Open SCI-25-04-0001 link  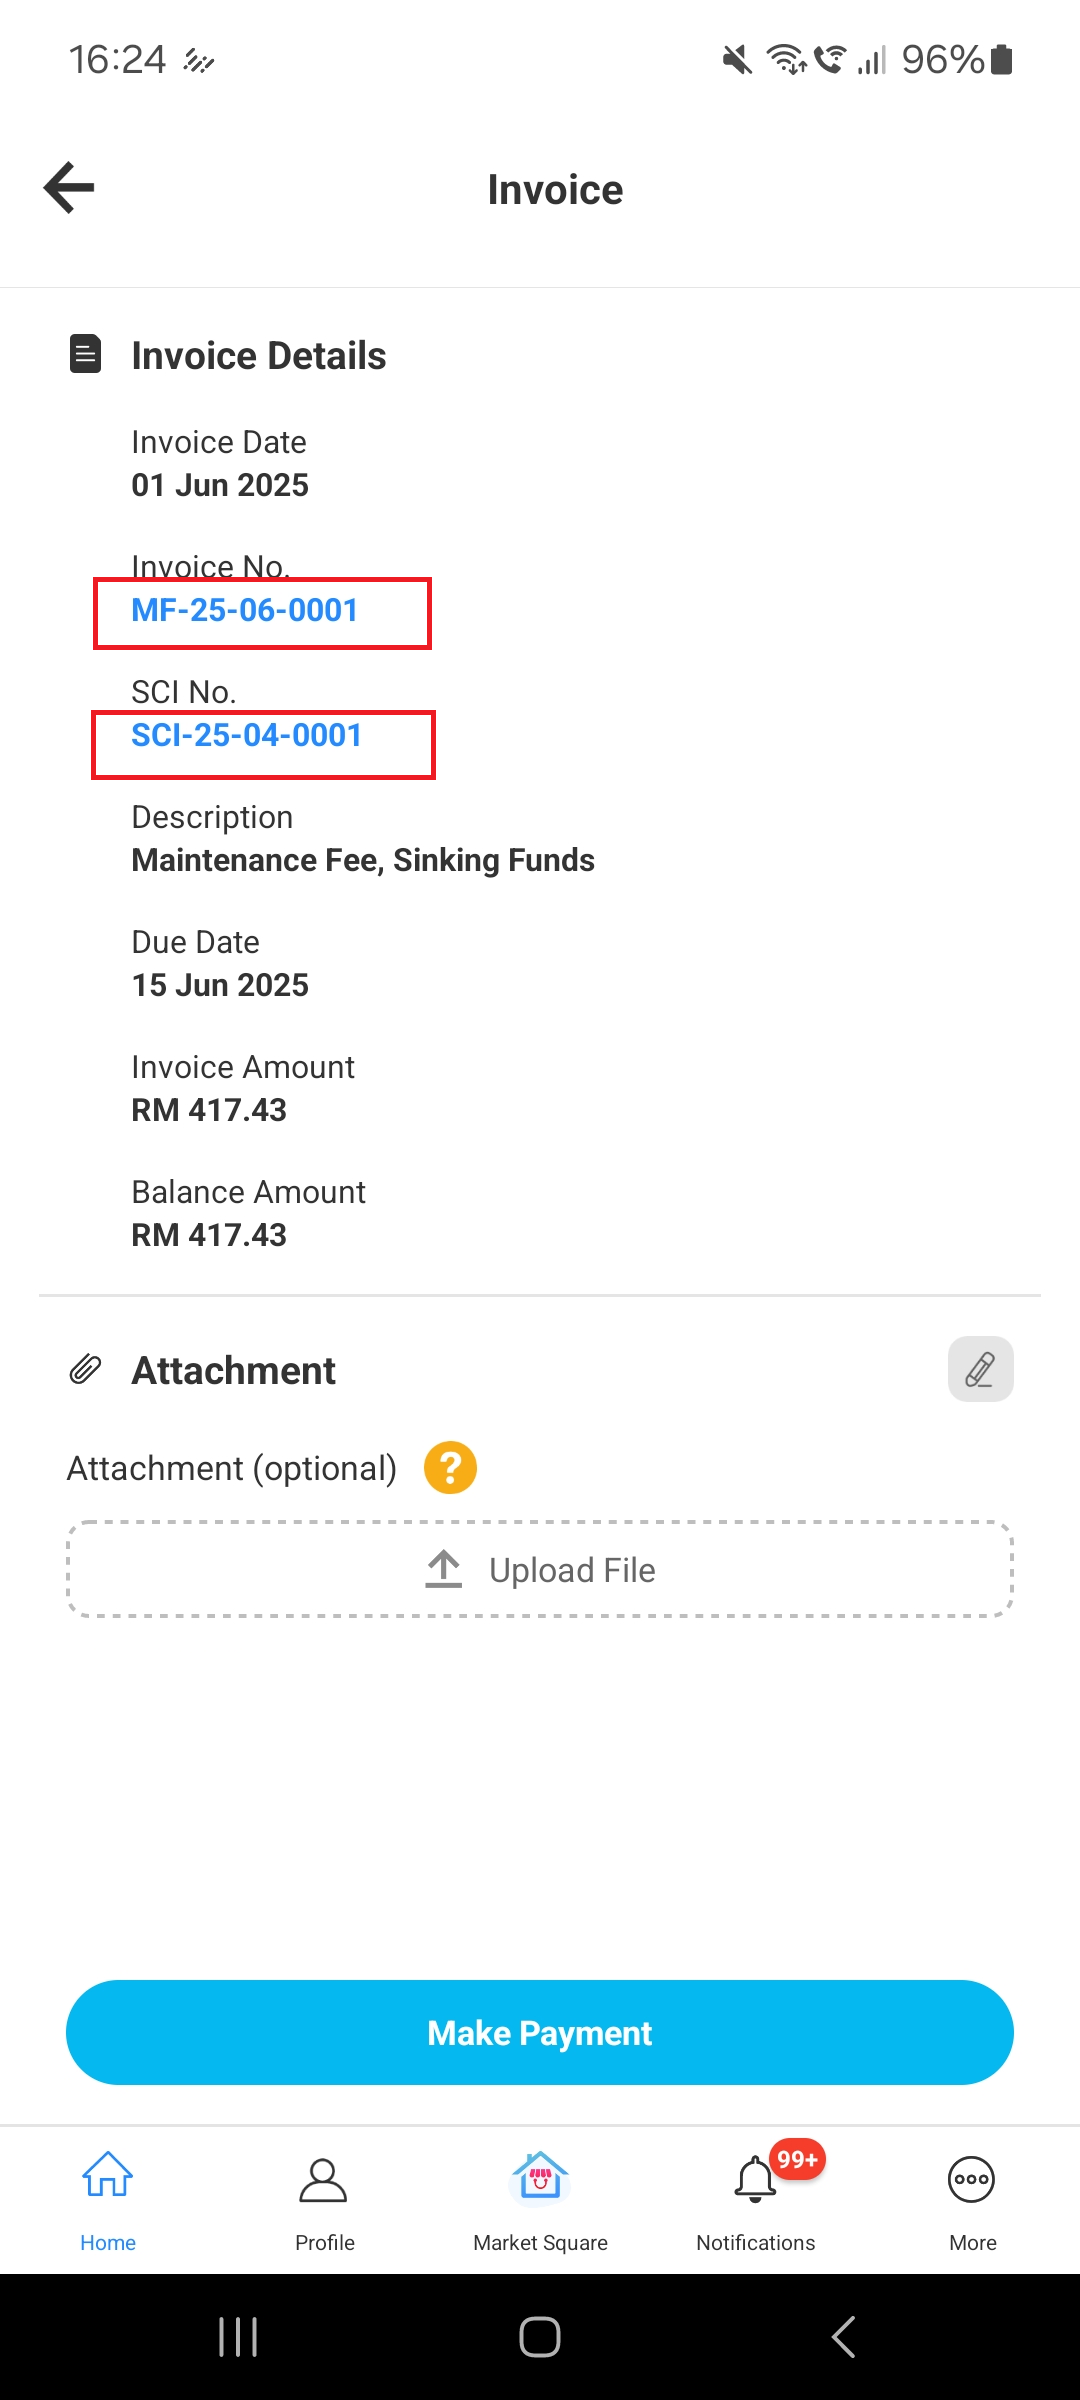click(x=247, y=735)
